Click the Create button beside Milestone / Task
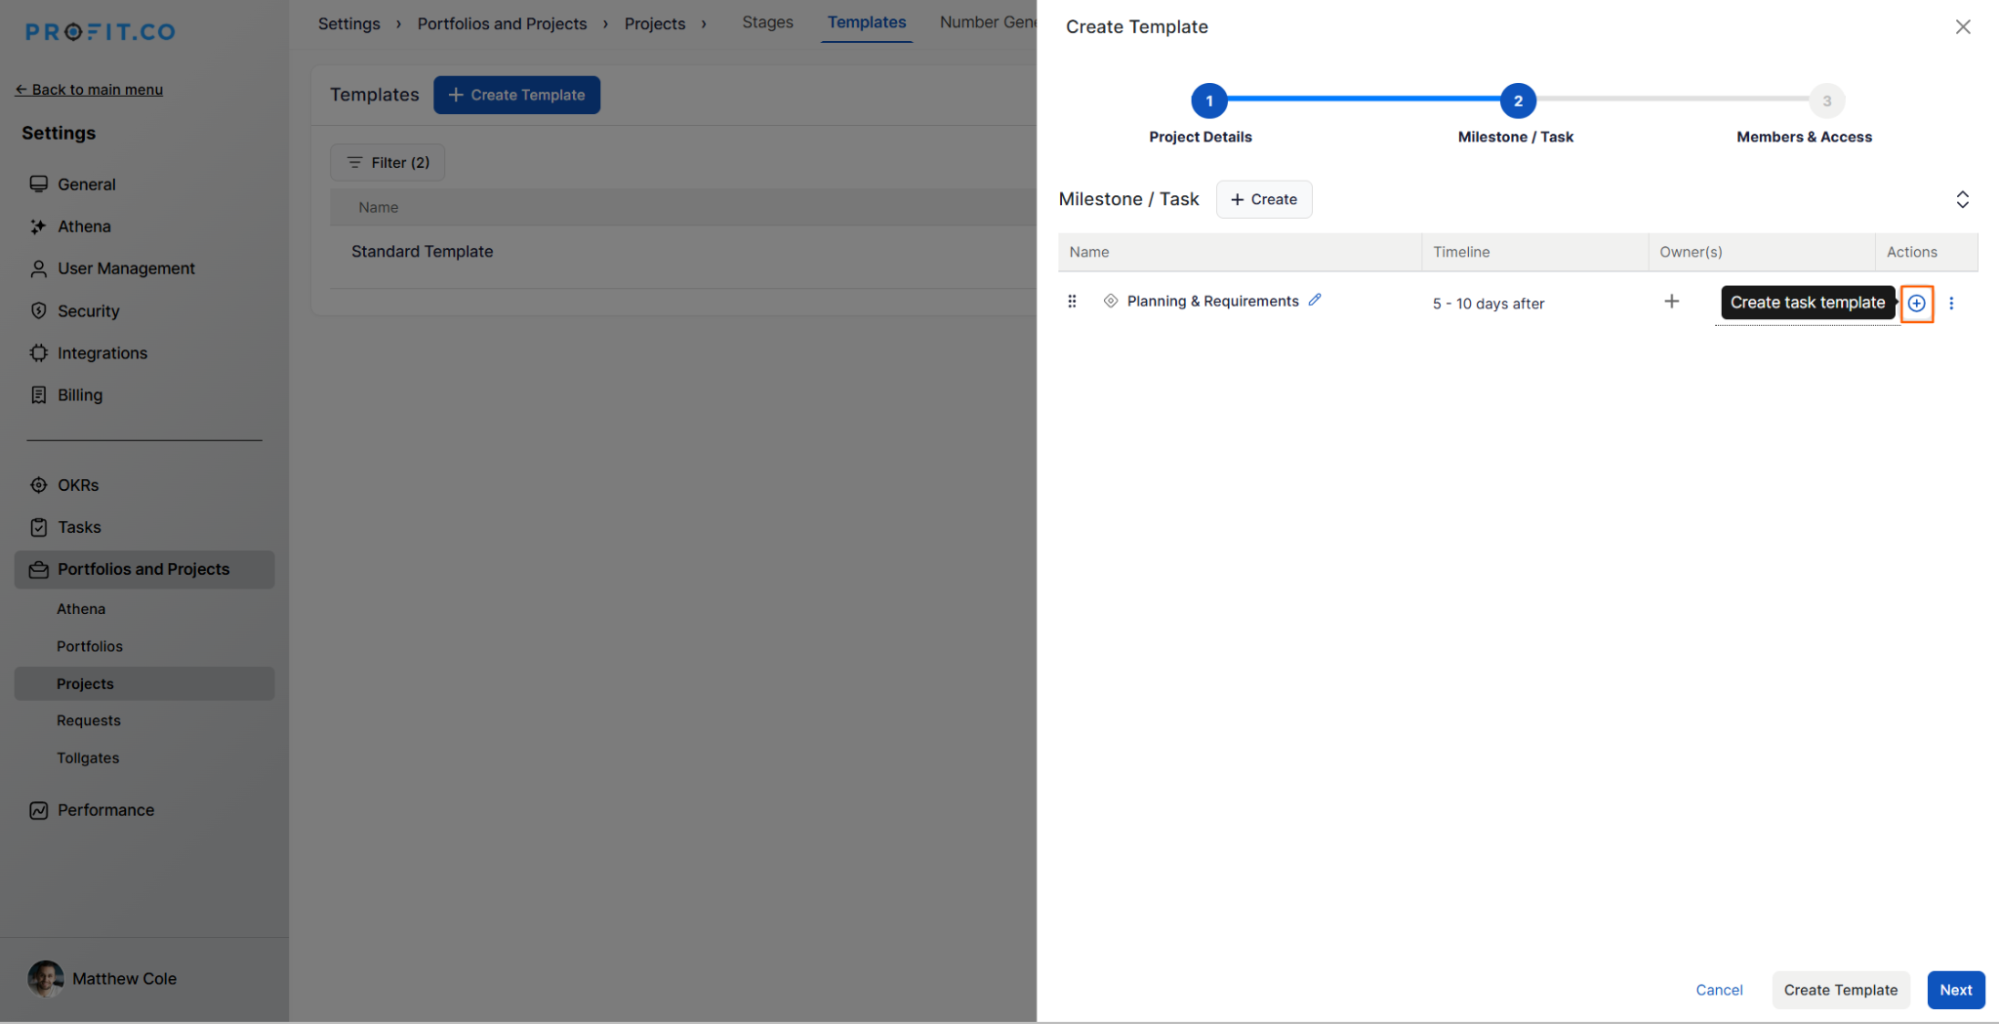 (1264, 199)
